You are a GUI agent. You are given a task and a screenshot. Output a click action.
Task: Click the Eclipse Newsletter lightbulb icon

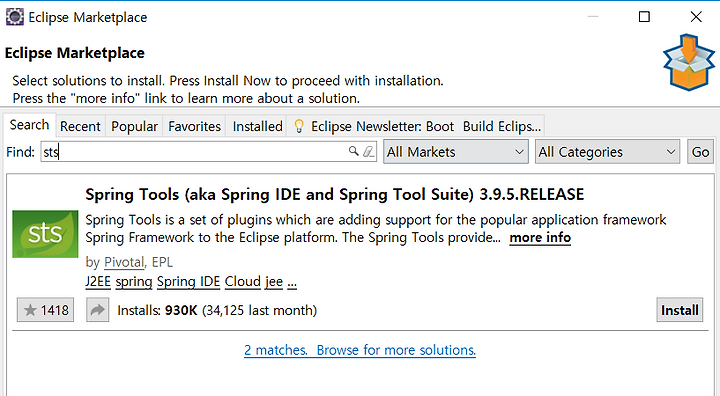tap(299, 126)
